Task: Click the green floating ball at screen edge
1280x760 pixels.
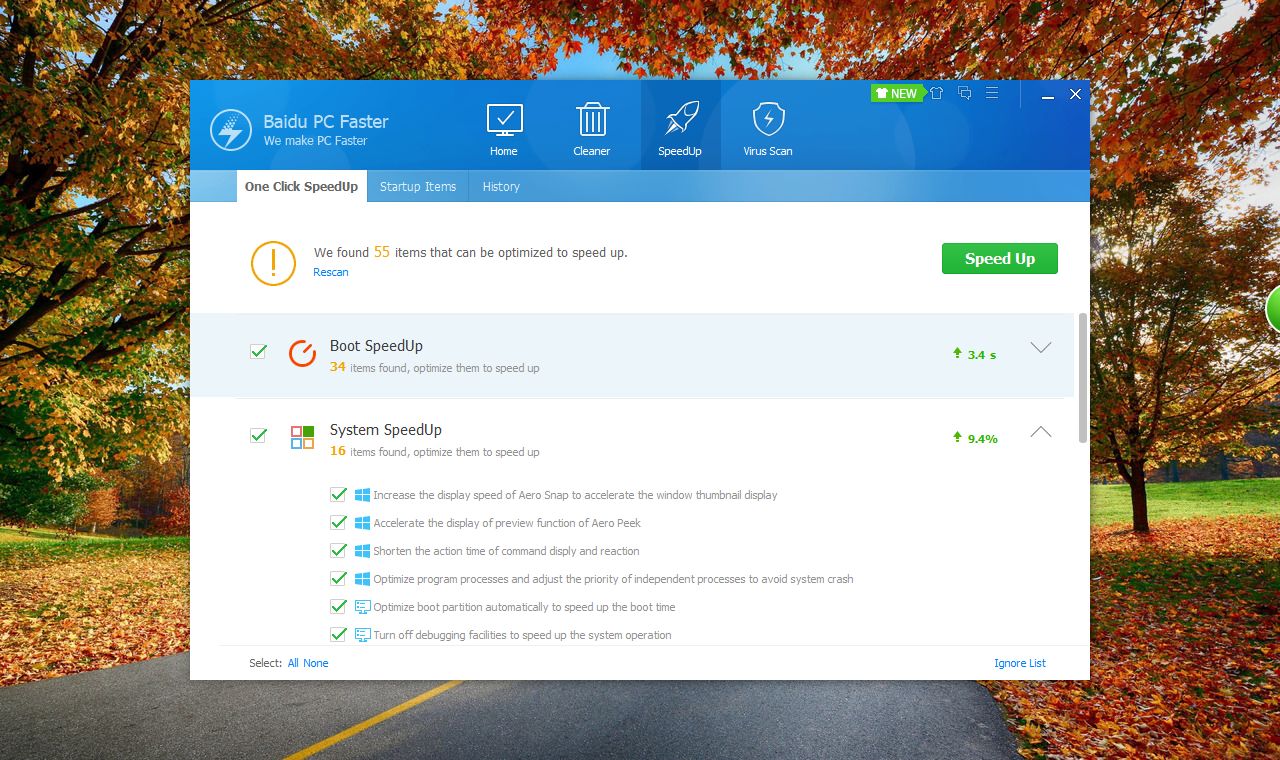Action: click(1273, 308)
